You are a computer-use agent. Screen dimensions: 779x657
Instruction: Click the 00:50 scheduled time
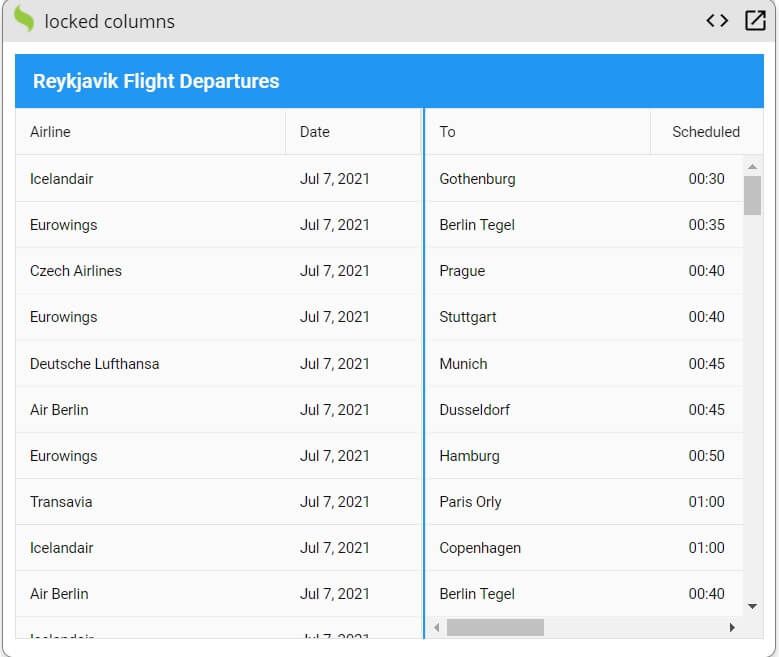coord(706,456)
